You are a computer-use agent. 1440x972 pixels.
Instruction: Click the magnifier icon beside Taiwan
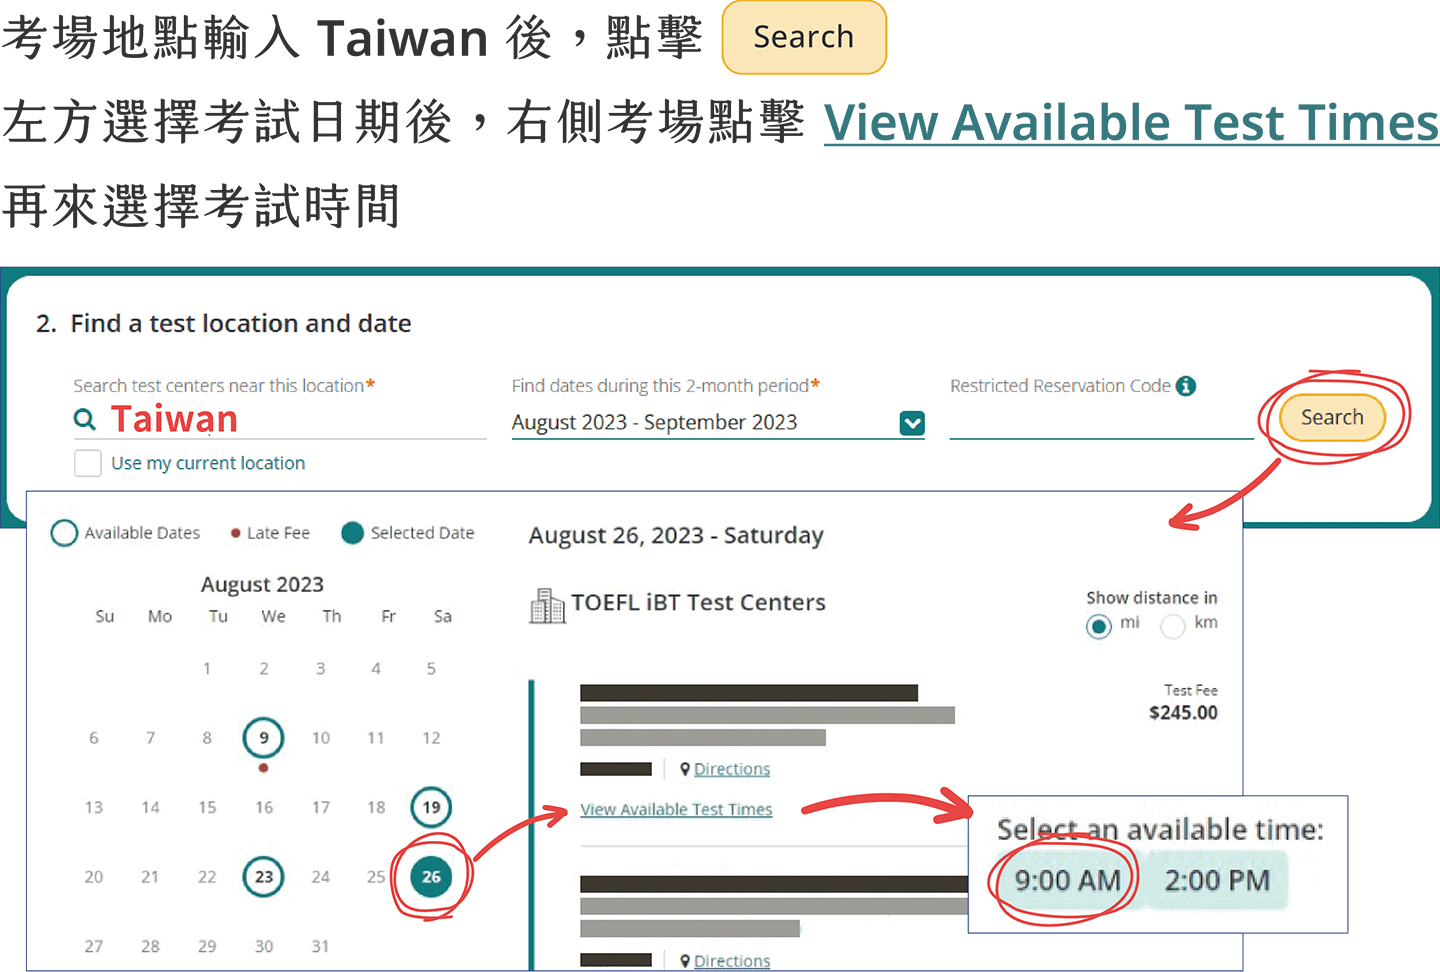[86, 420]
